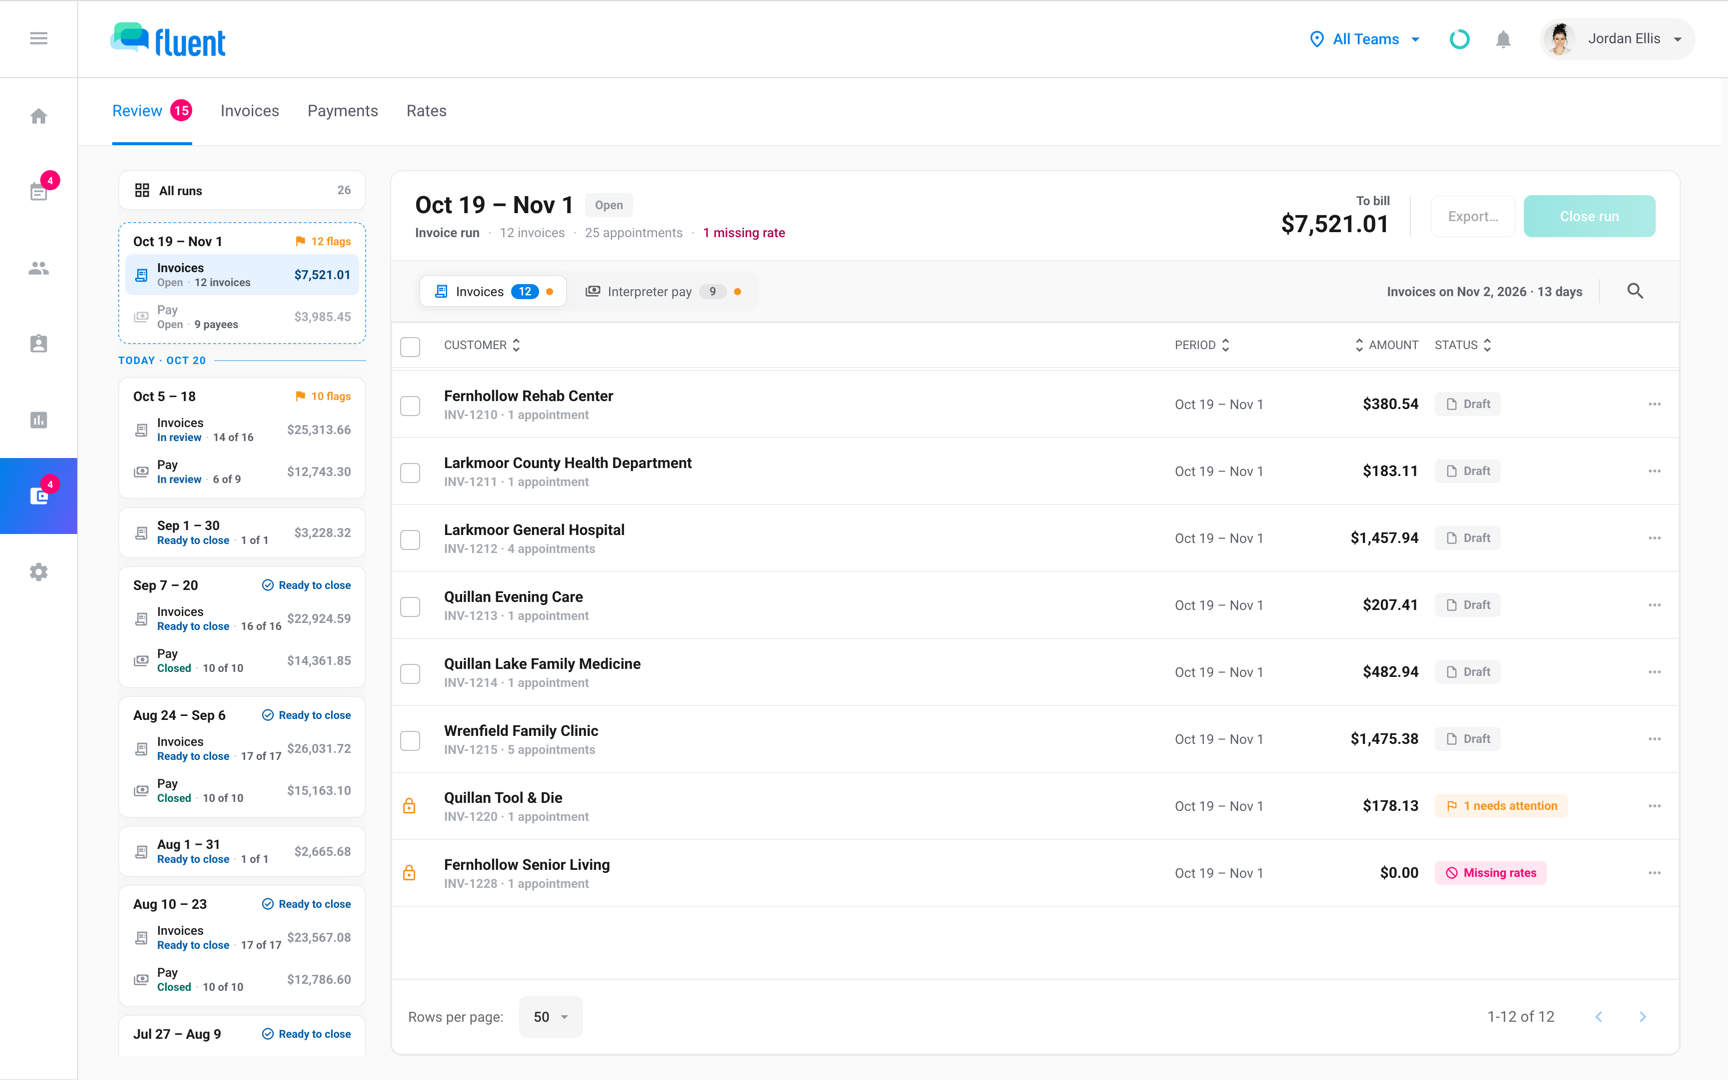Click the Missing rates status badge

point(1491,873)
